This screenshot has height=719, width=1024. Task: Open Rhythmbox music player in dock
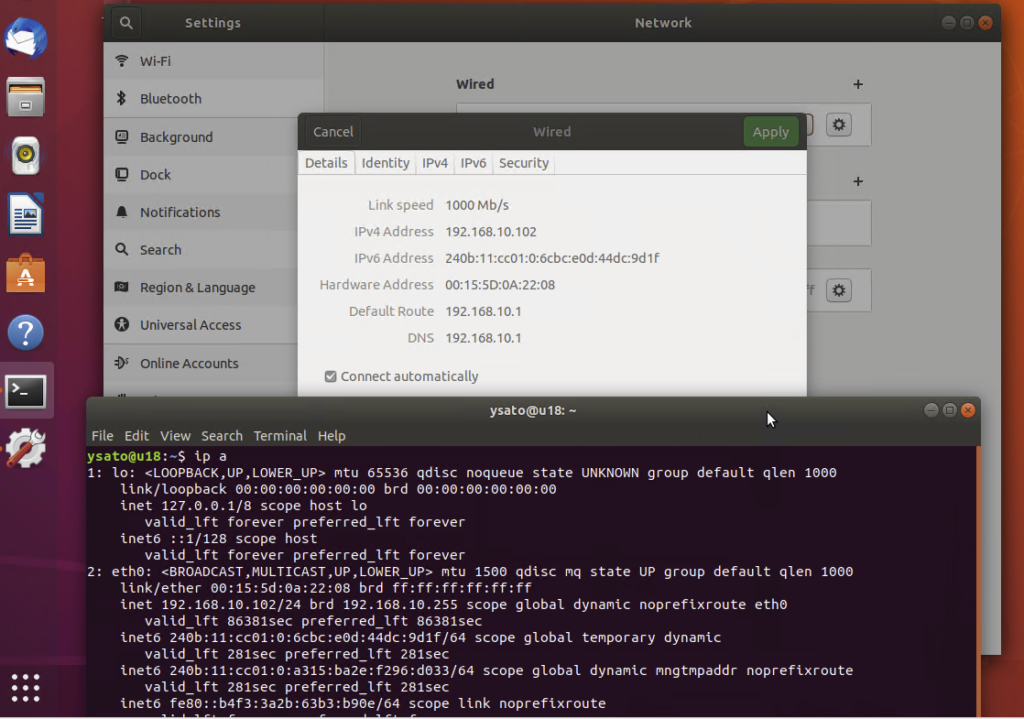point(25,156)
